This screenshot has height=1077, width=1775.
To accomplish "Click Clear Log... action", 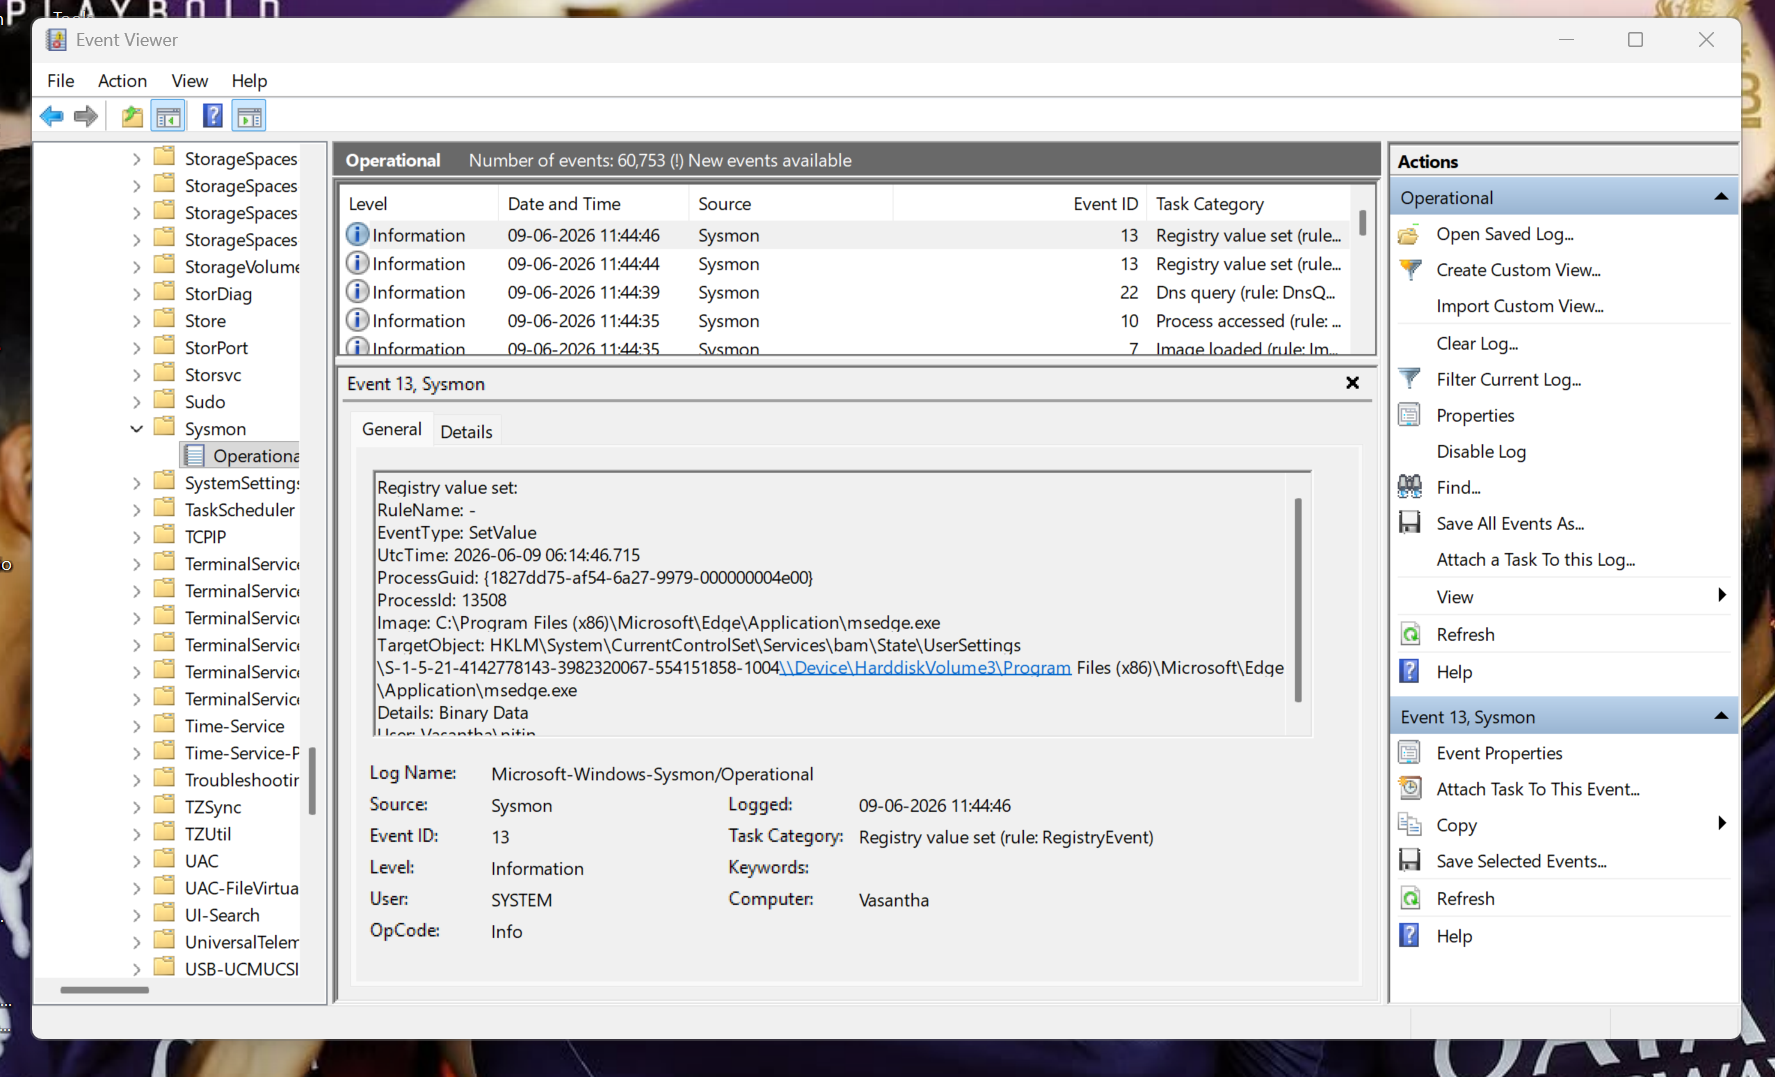I will 1477,343.
